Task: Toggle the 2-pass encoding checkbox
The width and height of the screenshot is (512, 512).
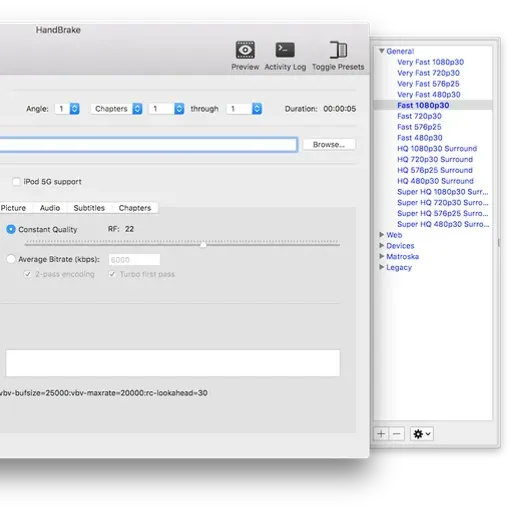Action: tap(27, 274)
